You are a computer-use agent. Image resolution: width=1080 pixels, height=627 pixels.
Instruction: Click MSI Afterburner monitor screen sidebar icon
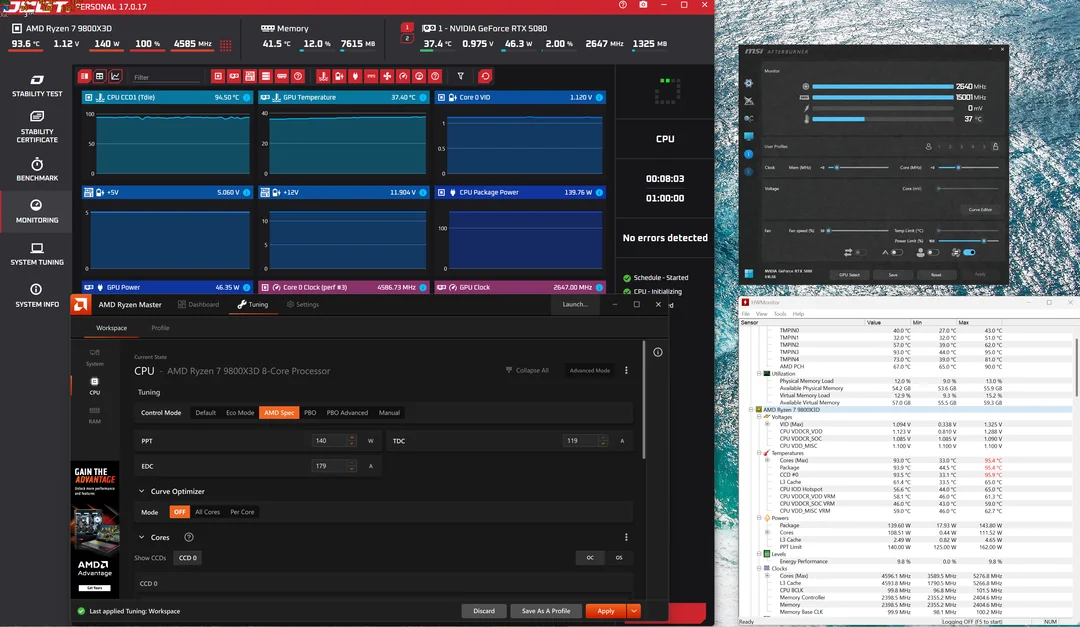pos(749,136)
